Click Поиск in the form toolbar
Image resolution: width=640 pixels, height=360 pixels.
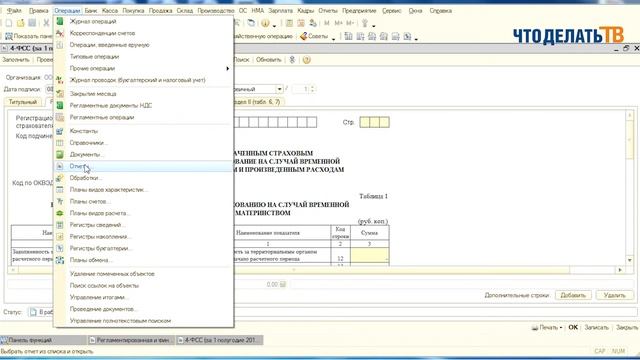[242, 60]
